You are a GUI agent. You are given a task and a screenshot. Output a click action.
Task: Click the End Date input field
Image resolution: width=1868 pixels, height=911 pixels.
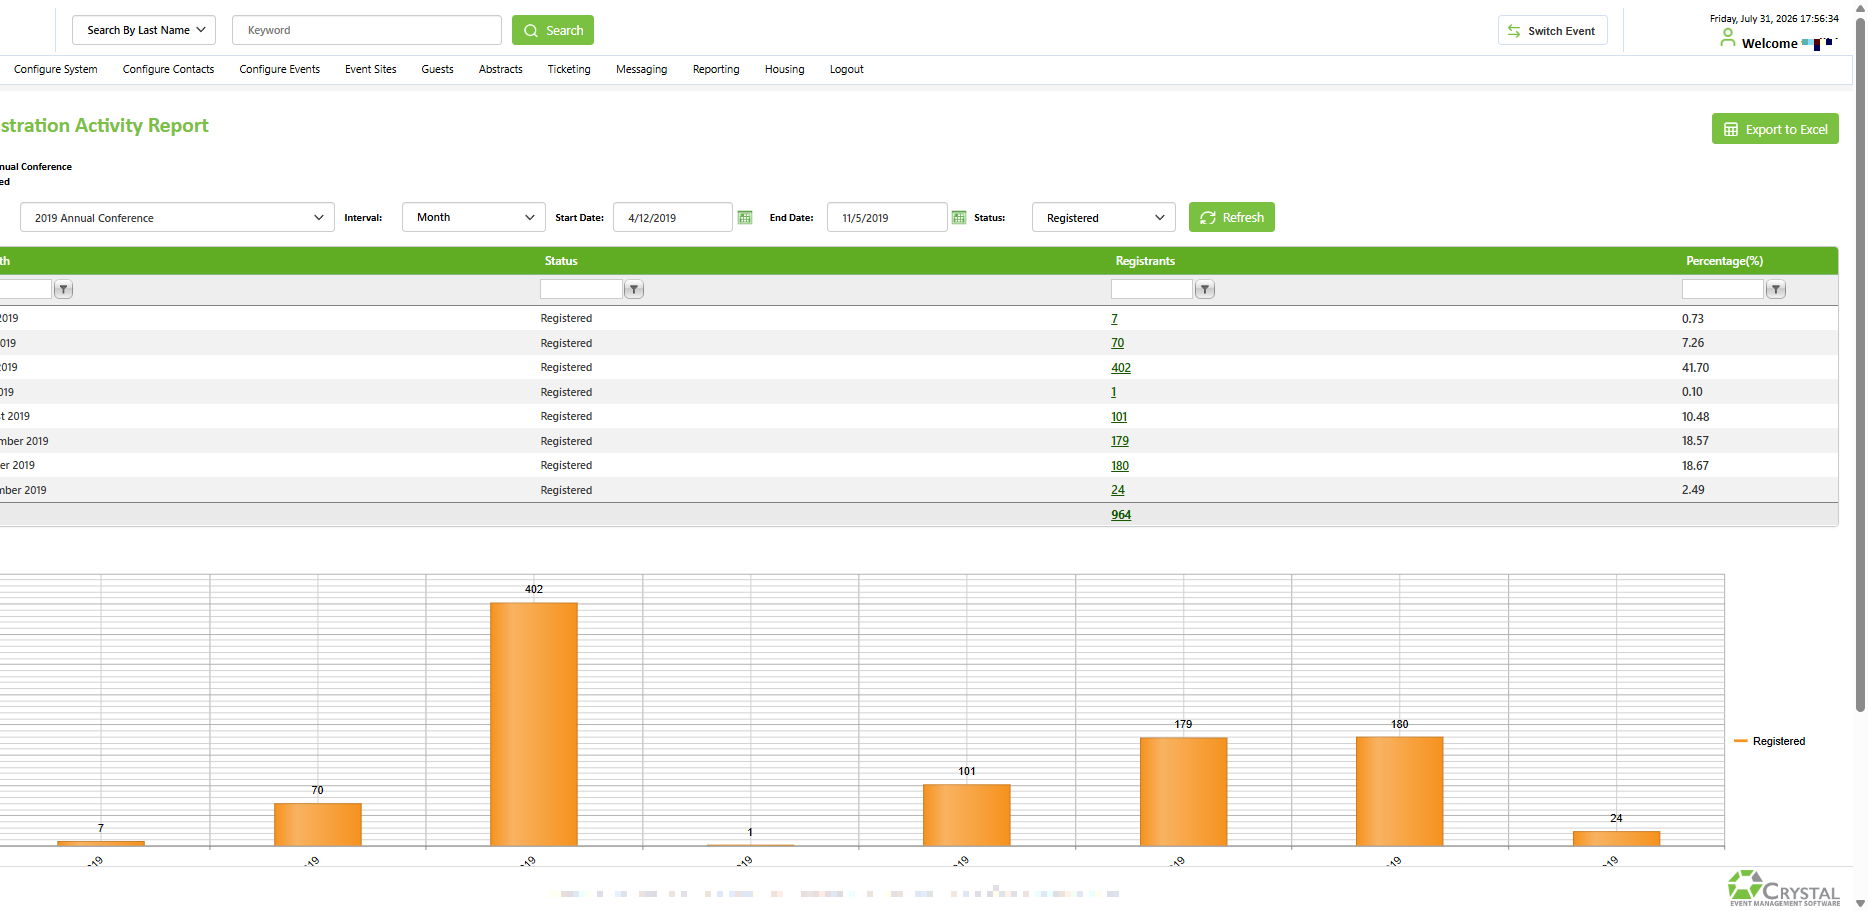[x=887, y=218]
